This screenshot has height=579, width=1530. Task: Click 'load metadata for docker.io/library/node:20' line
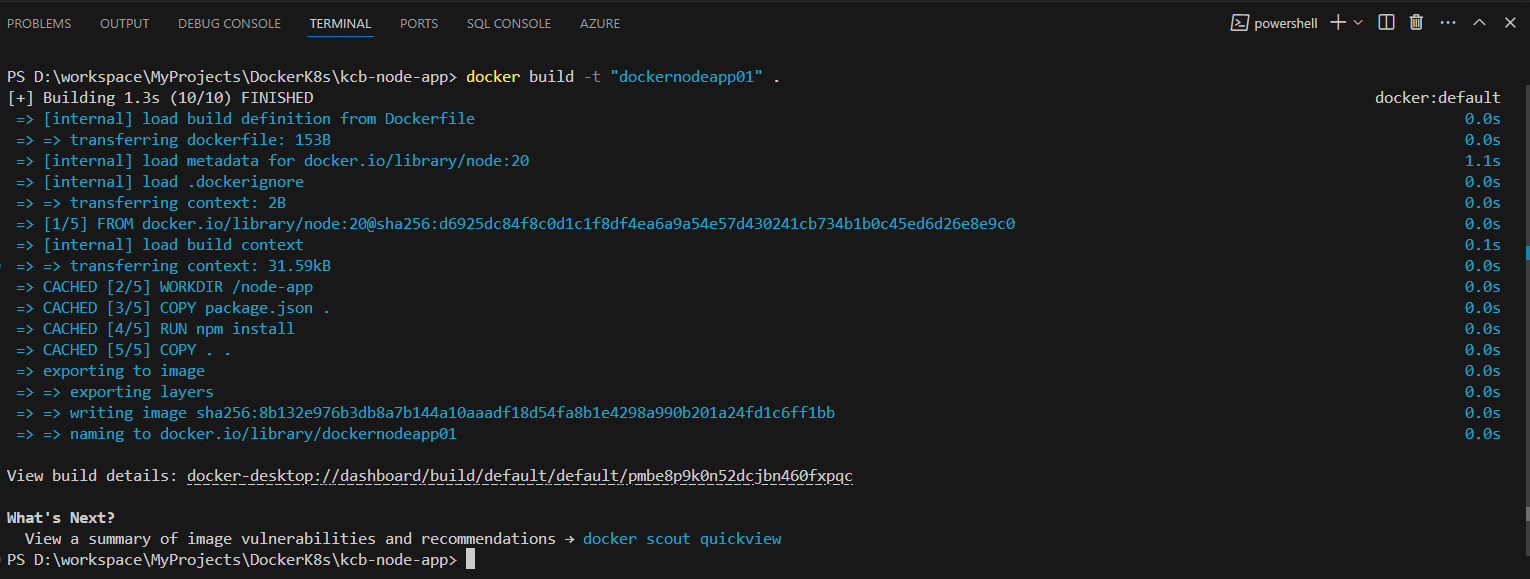pos(272,161)
